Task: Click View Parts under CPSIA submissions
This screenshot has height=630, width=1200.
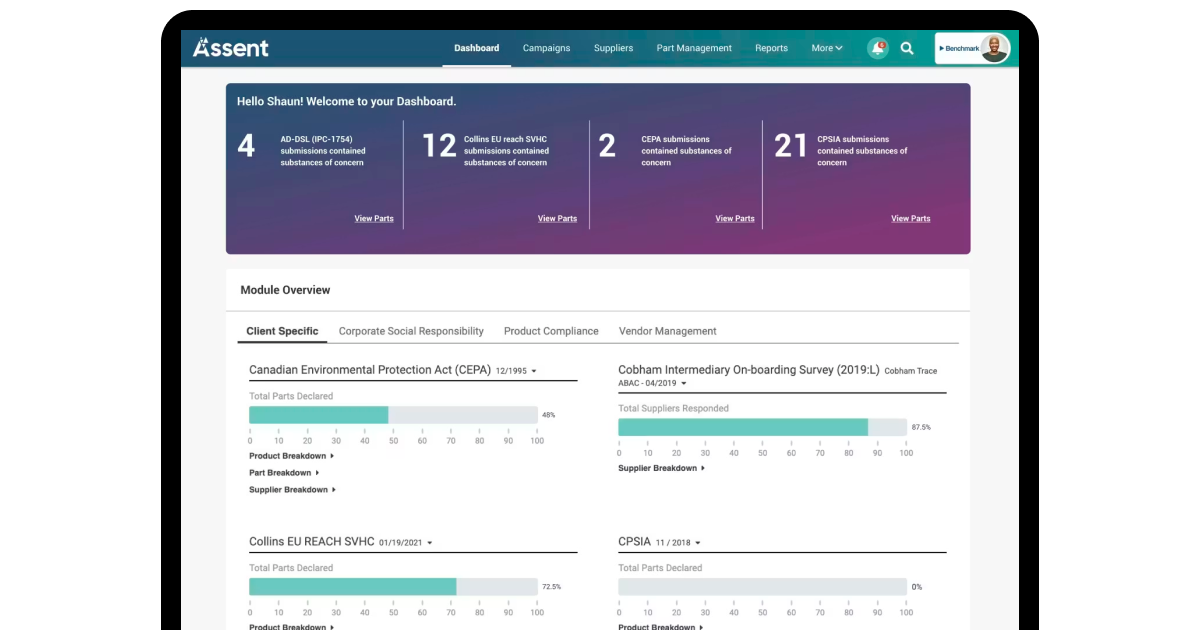Action: (911, 218)
